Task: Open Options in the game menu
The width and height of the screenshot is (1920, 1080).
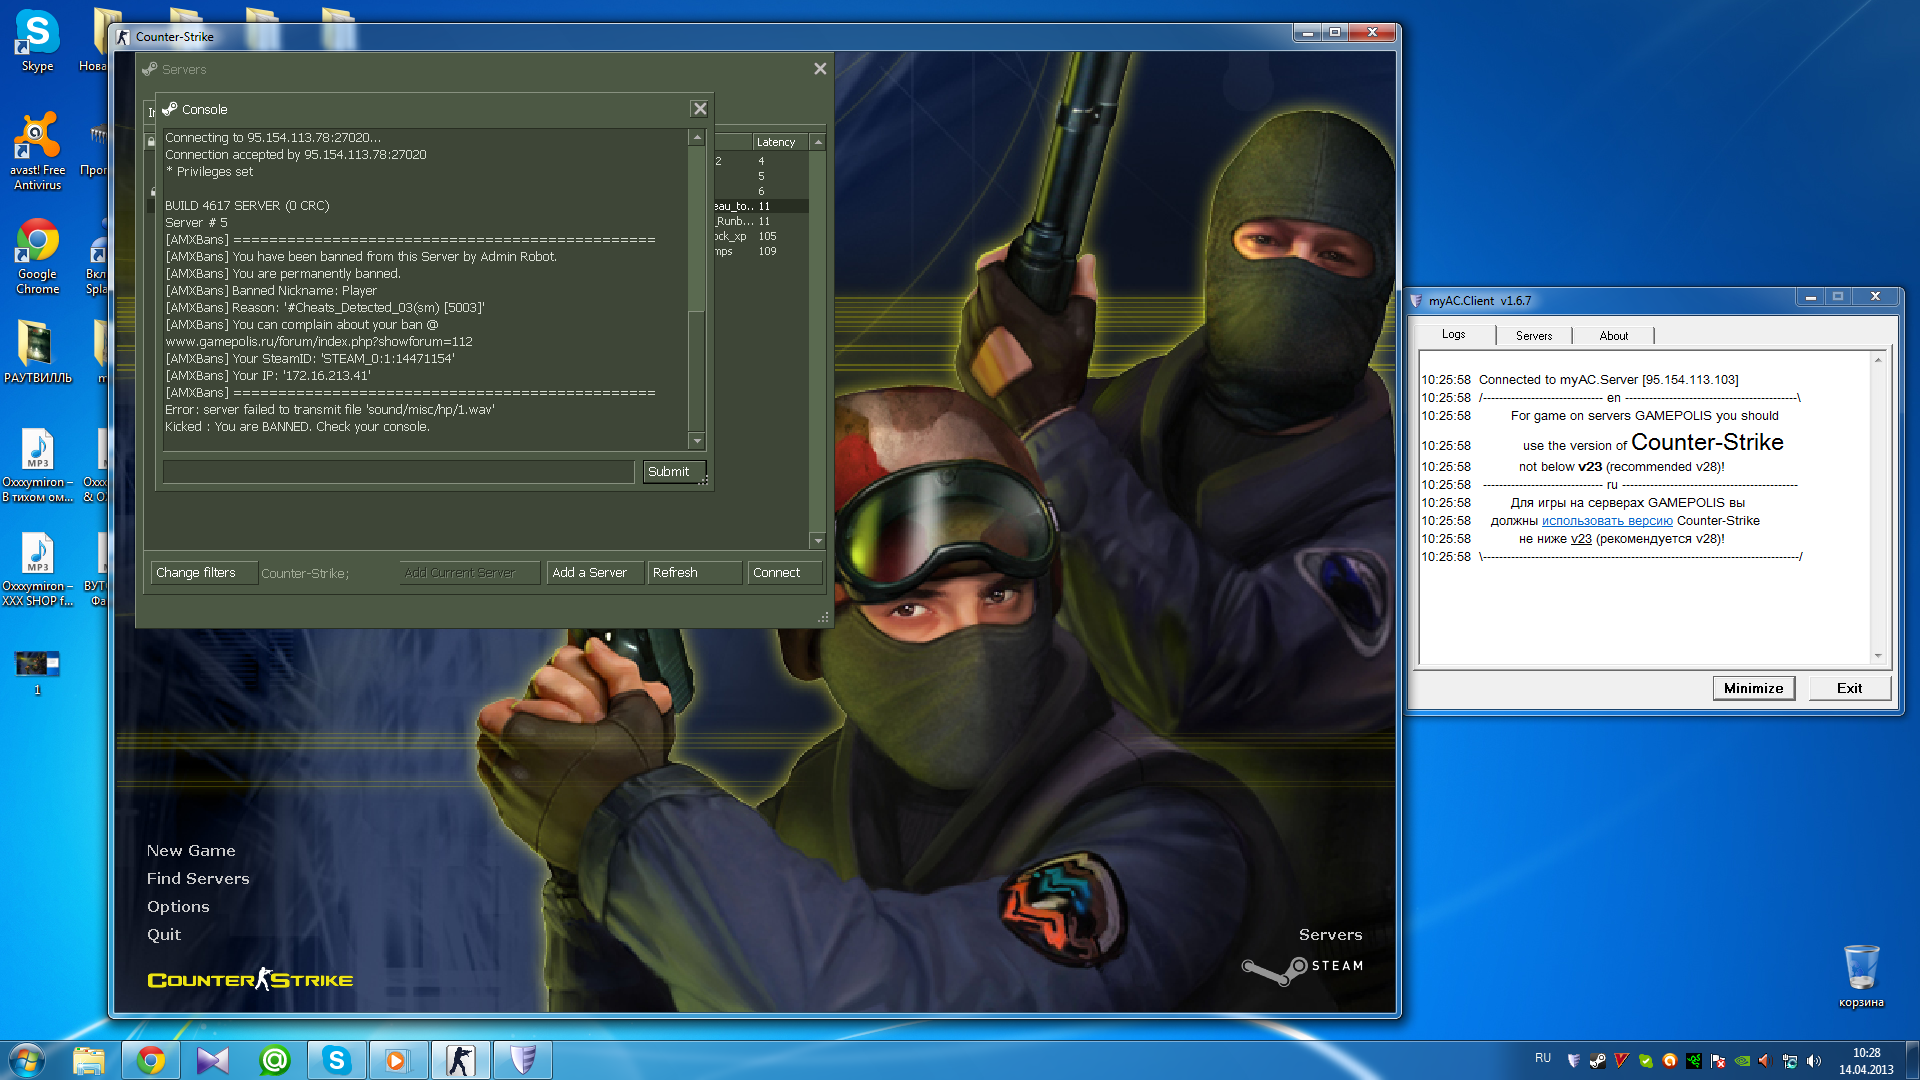Action: pos(178,907)
